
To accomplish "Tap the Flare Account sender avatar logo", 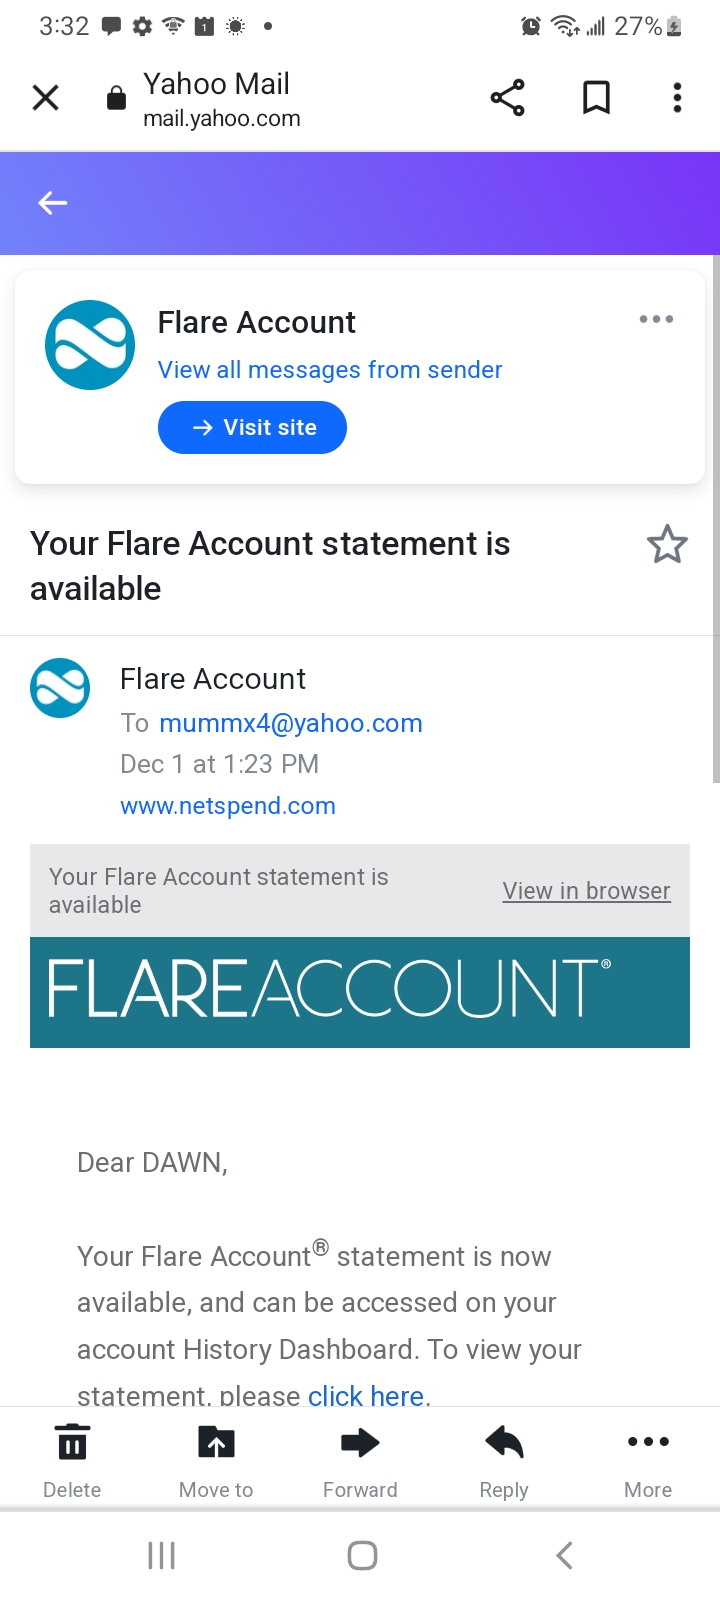I will point(60,688).
